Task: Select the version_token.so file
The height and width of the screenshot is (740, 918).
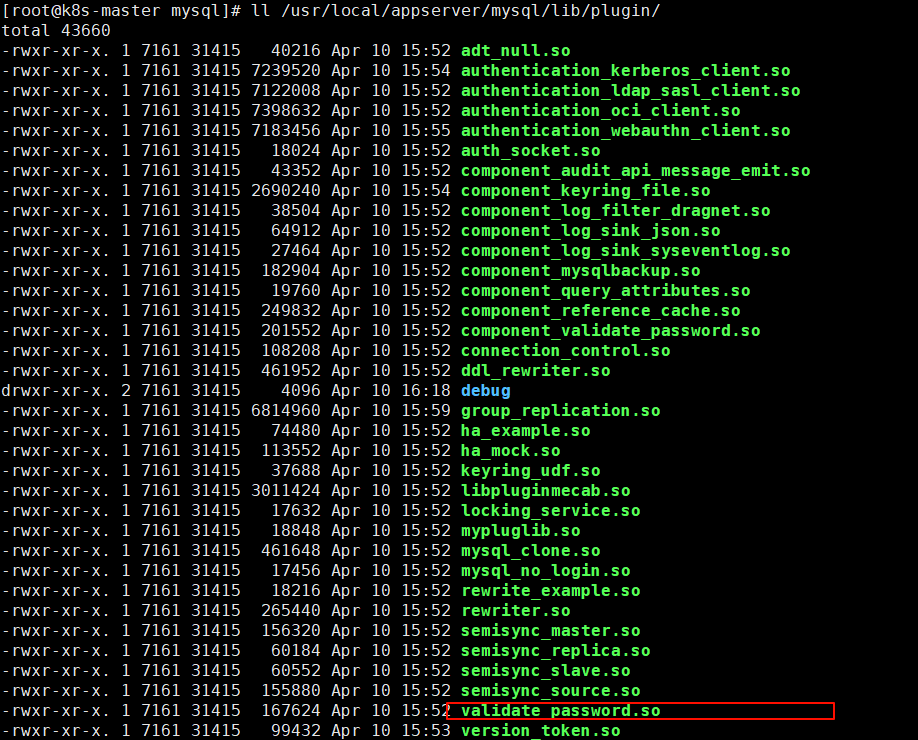Action: (x=540, y=731)
